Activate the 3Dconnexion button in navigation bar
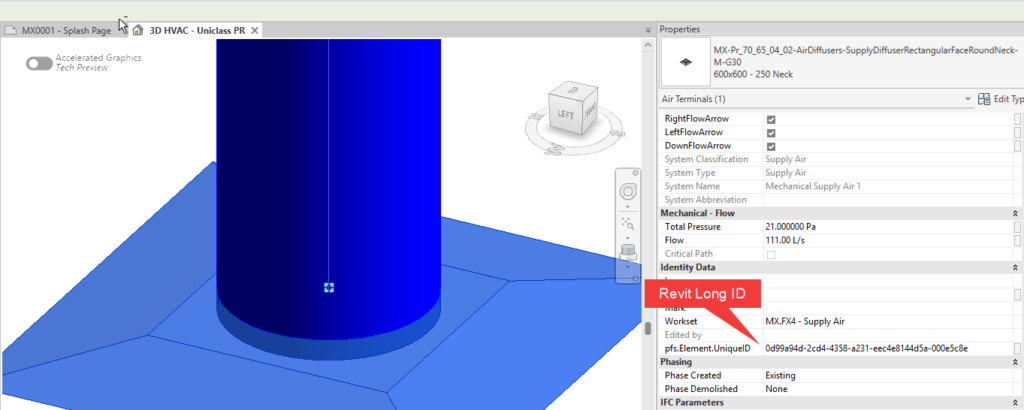This screenshot has width=1024, height=410. coord(628,251)
